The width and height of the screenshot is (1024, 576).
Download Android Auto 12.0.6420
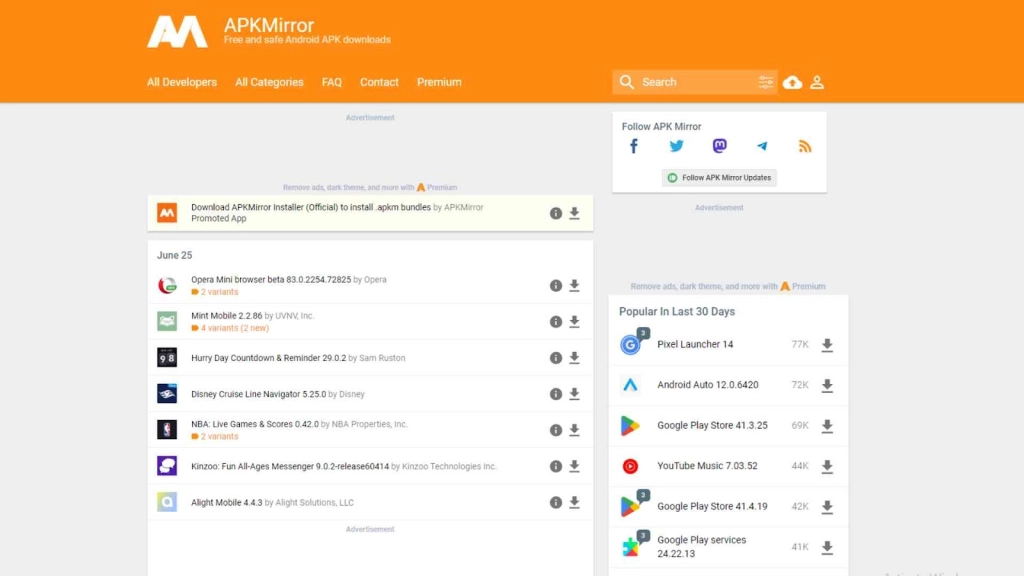point(827,385)
